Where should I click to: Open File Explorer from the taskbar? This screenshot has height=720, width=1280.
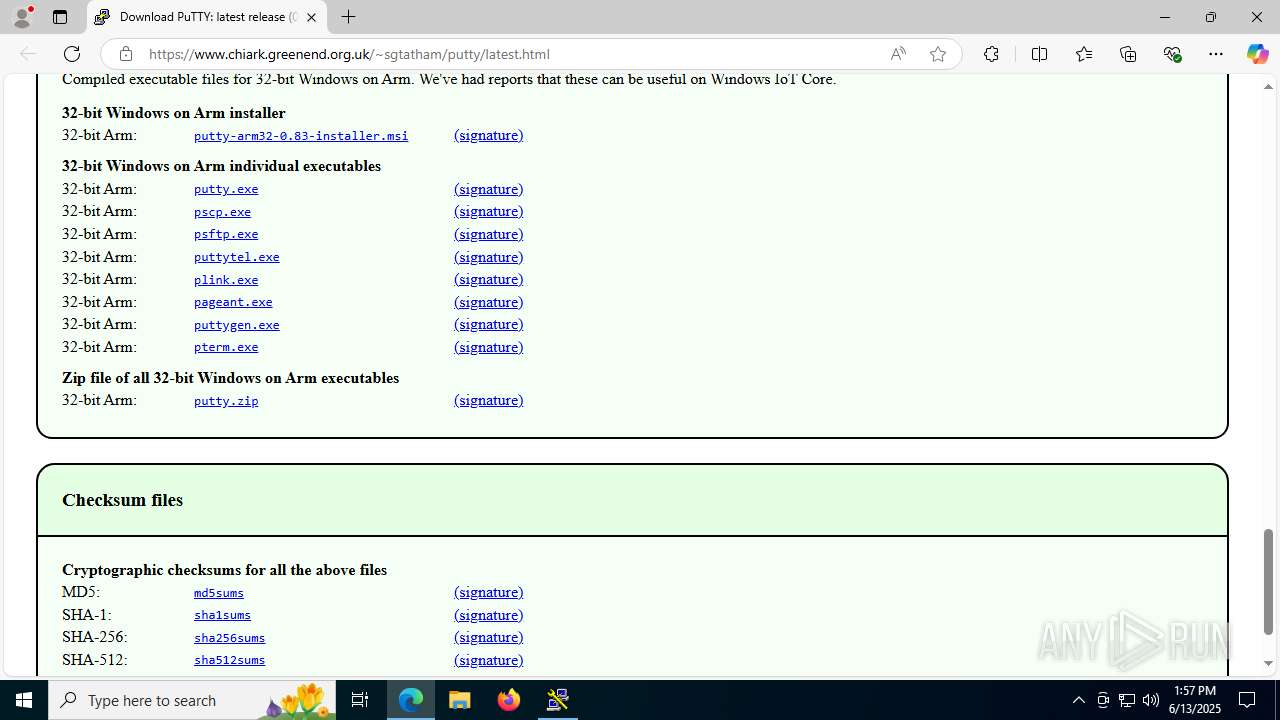tap(460, 700)
